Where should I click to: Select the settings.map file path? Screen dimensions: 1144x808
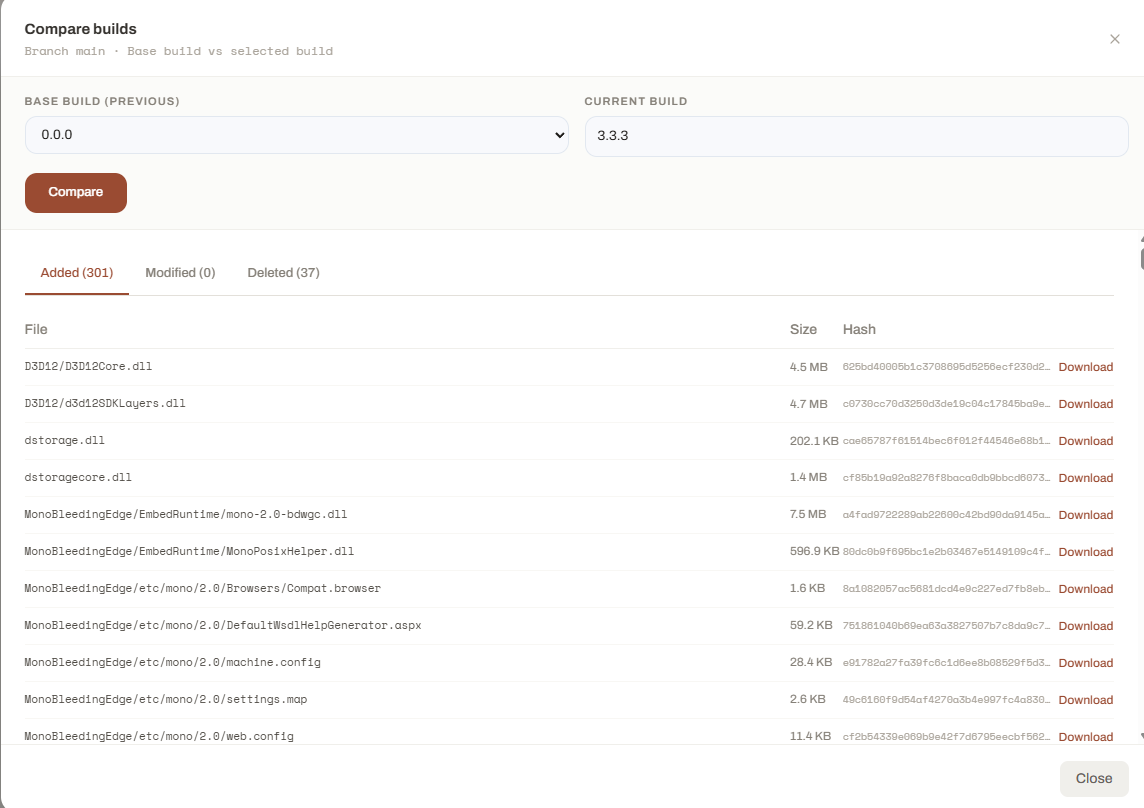tap(166, 699)
